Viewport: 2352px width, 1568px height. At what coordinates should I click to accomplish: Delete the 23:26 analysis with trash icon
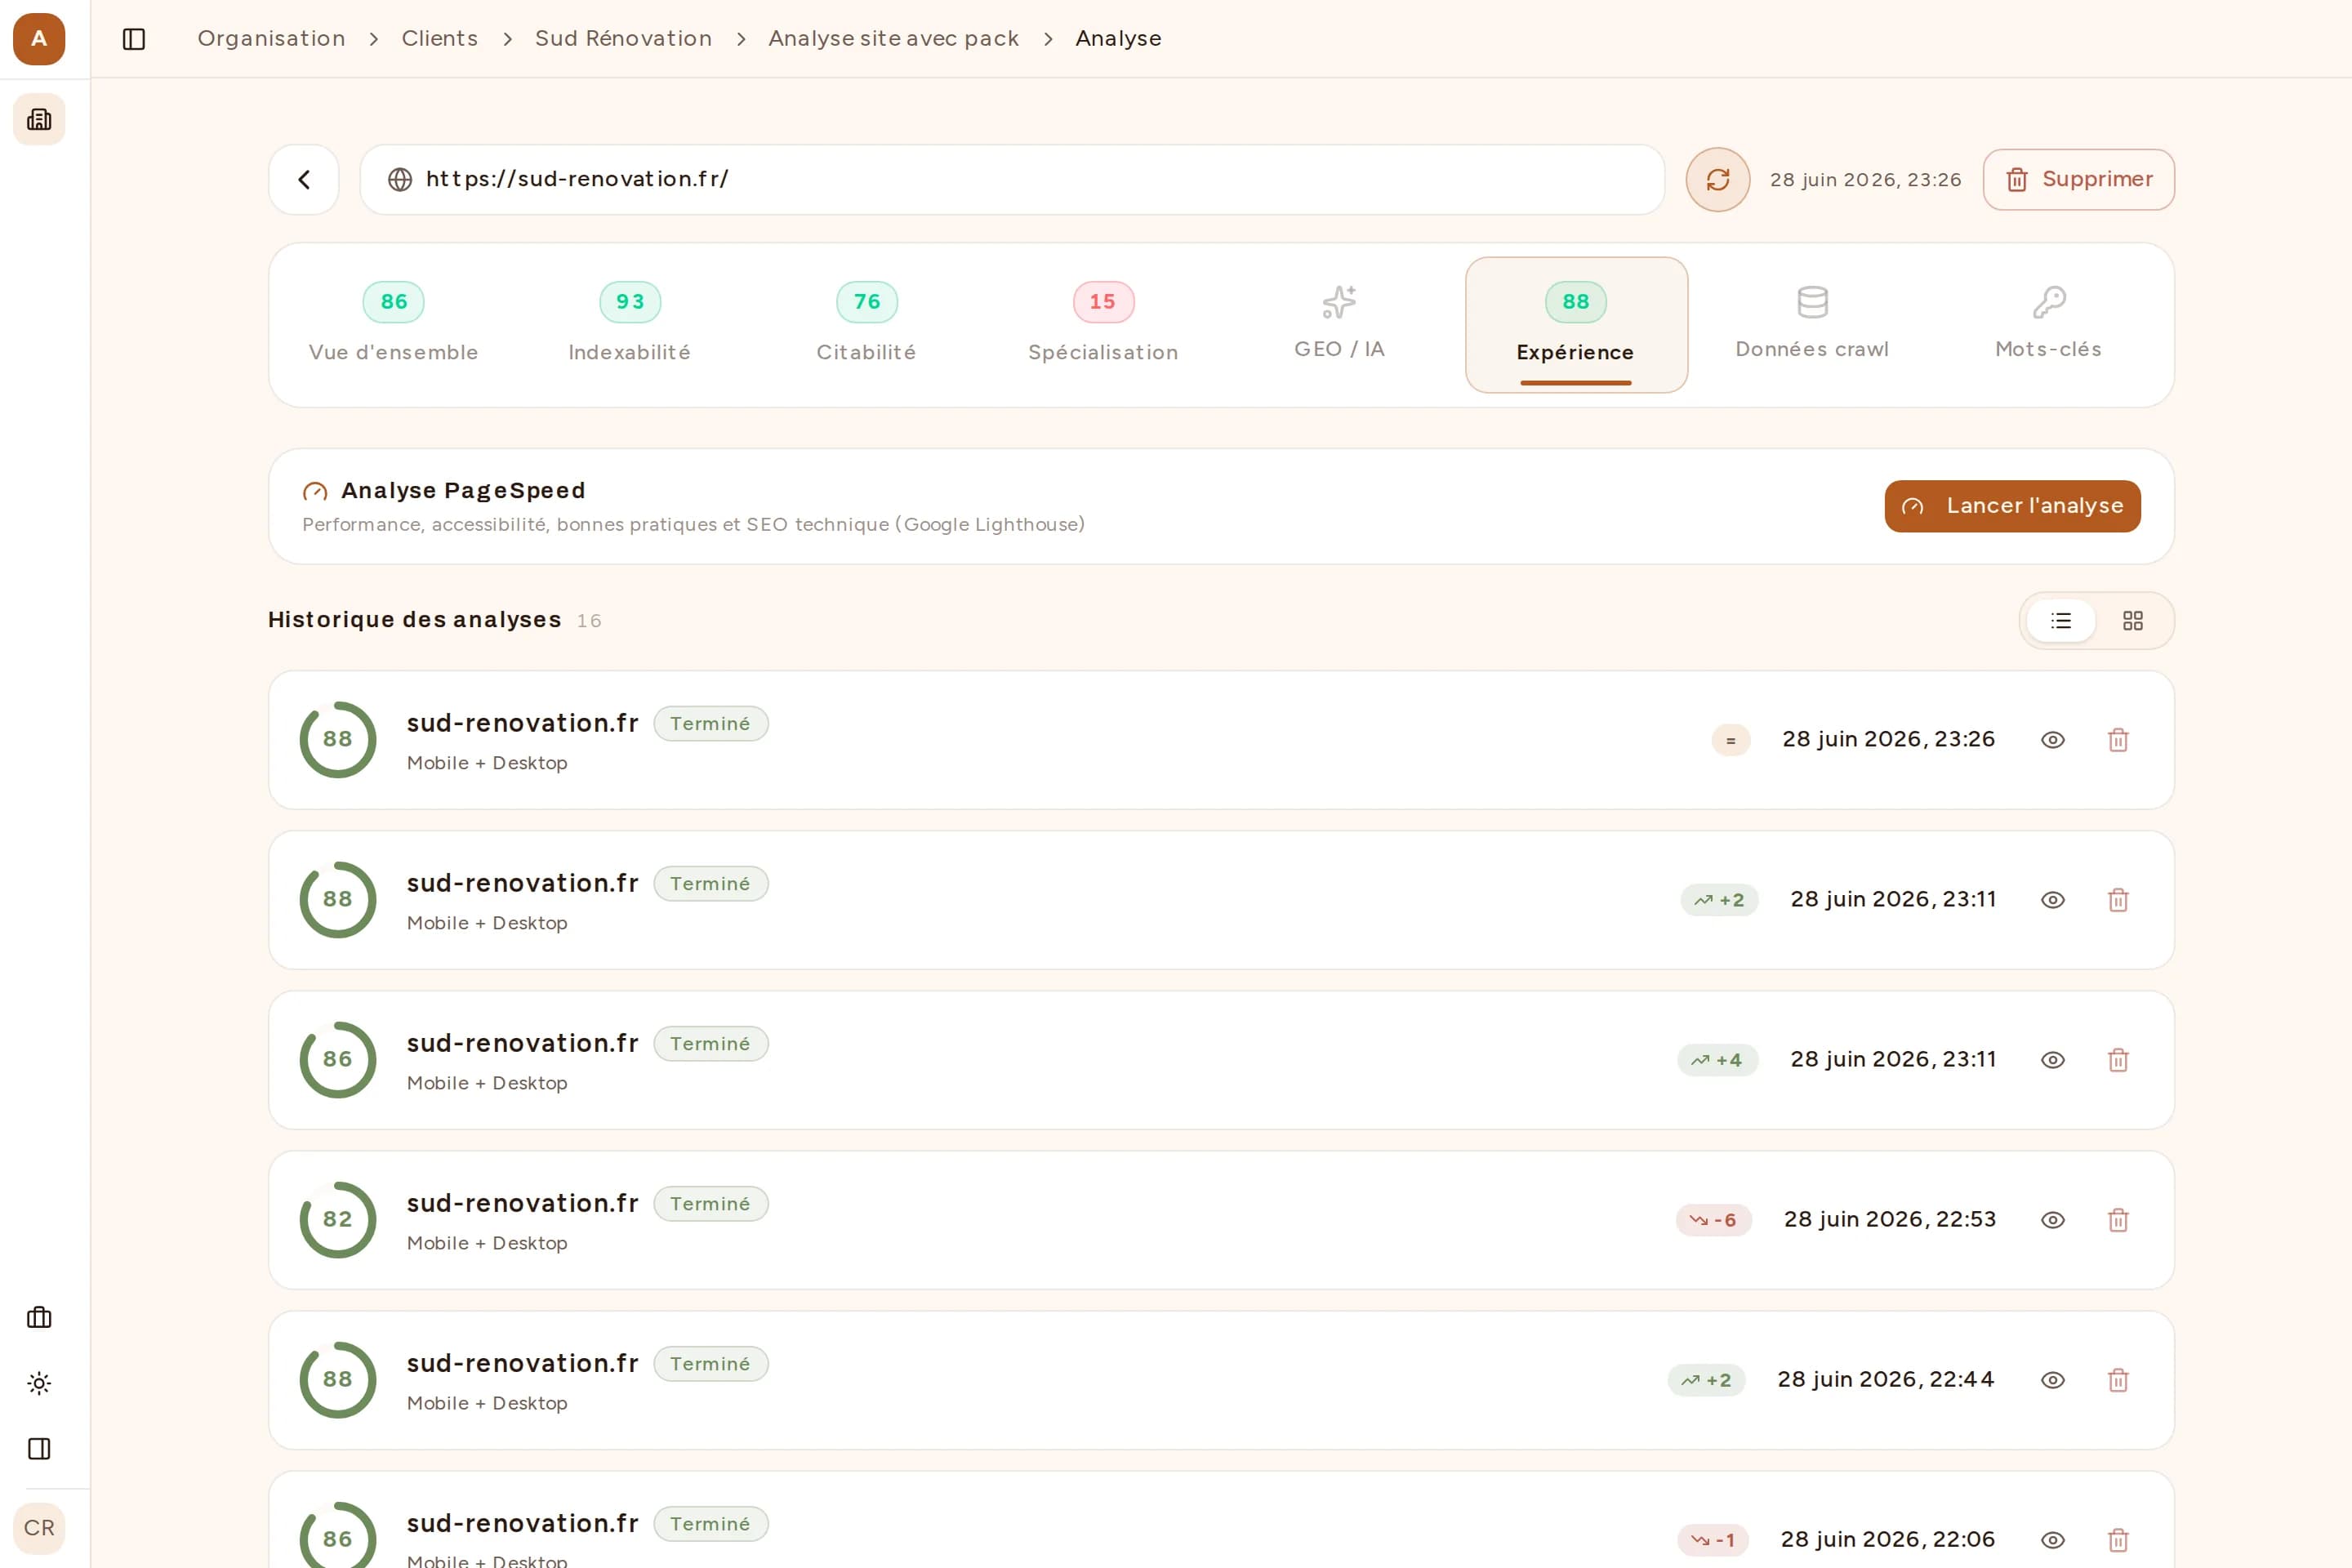(2118, 740)
